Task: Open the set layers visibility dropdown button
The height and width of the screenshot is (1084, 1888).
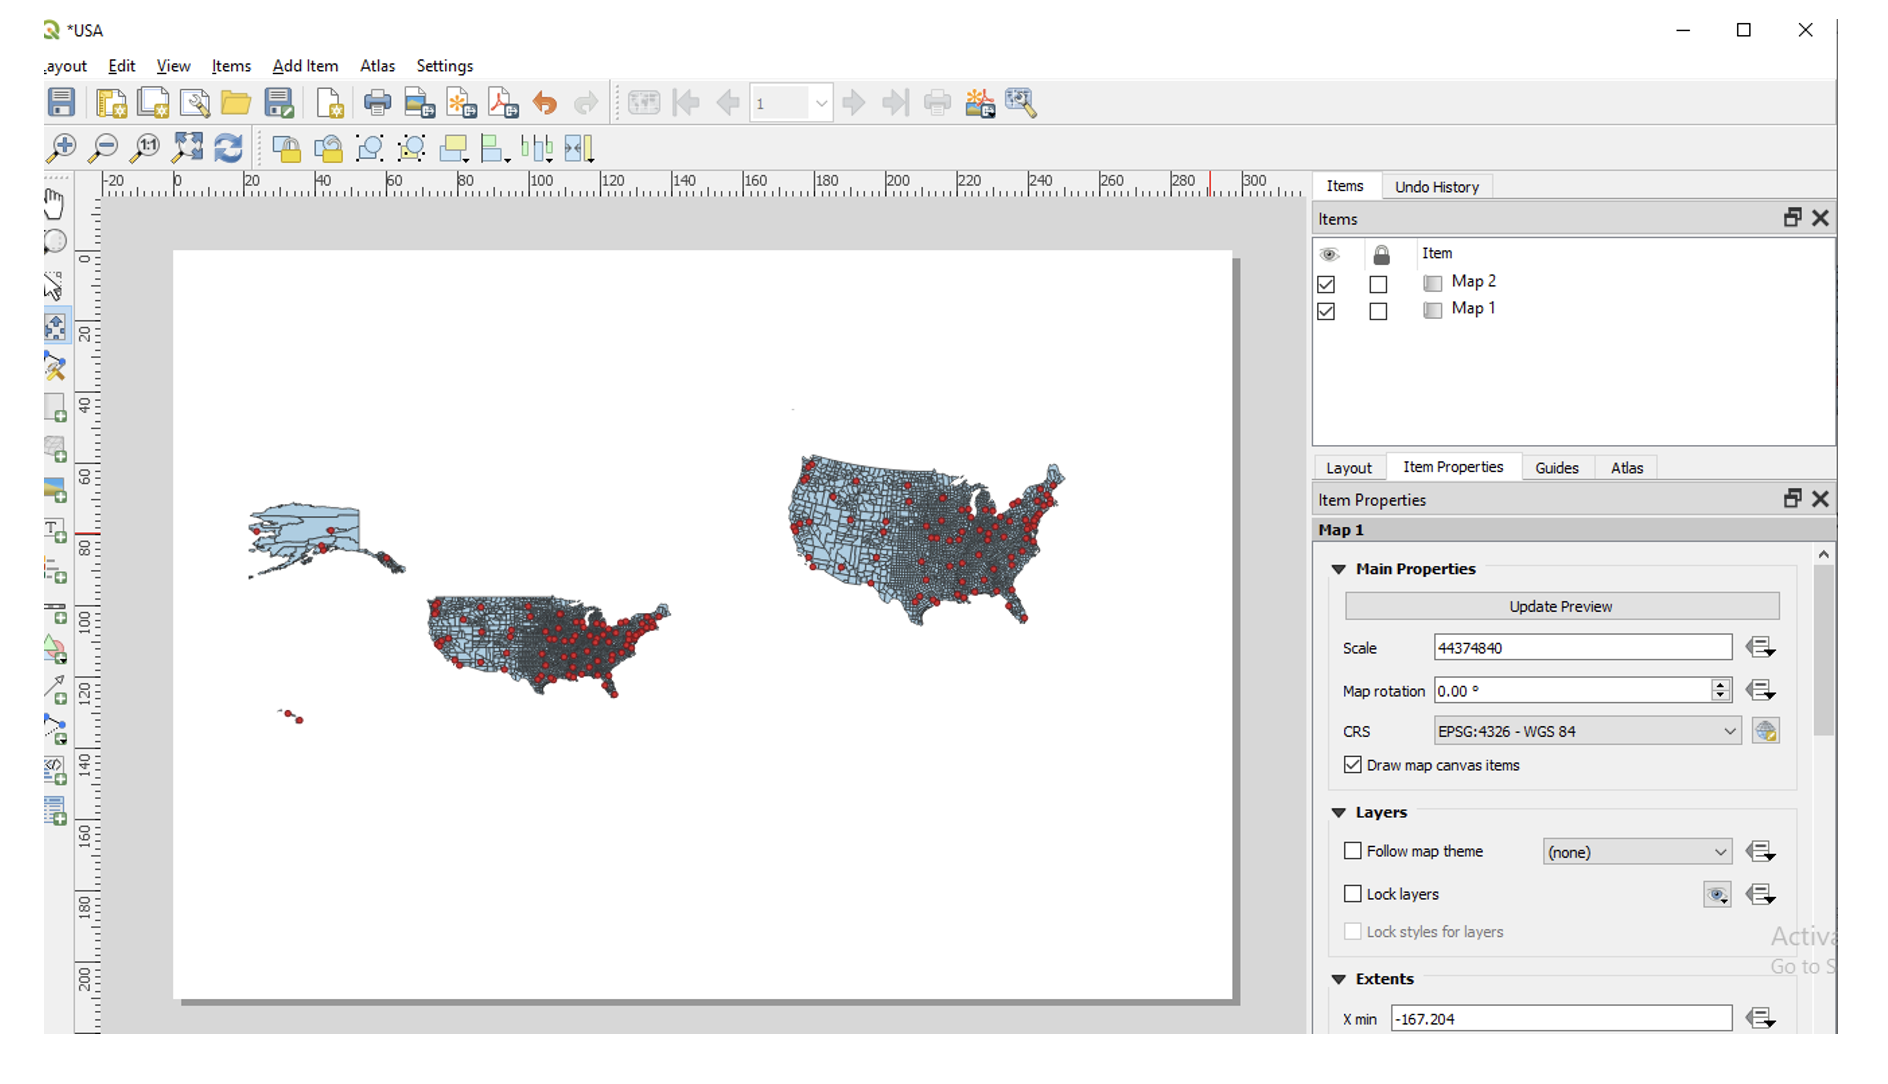Action: [x=1717, y=894]
